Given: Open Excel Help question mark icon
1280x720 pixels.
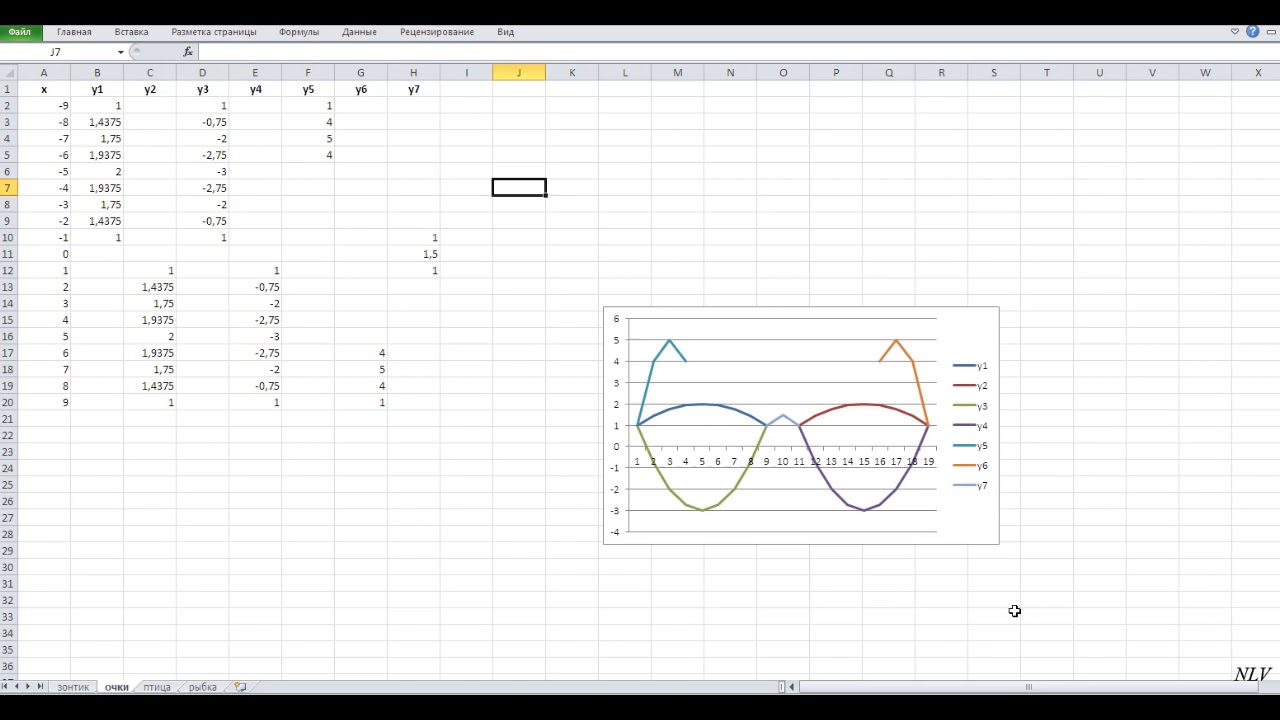Looking at the screenshot, I should click(x=1252, y=32).
